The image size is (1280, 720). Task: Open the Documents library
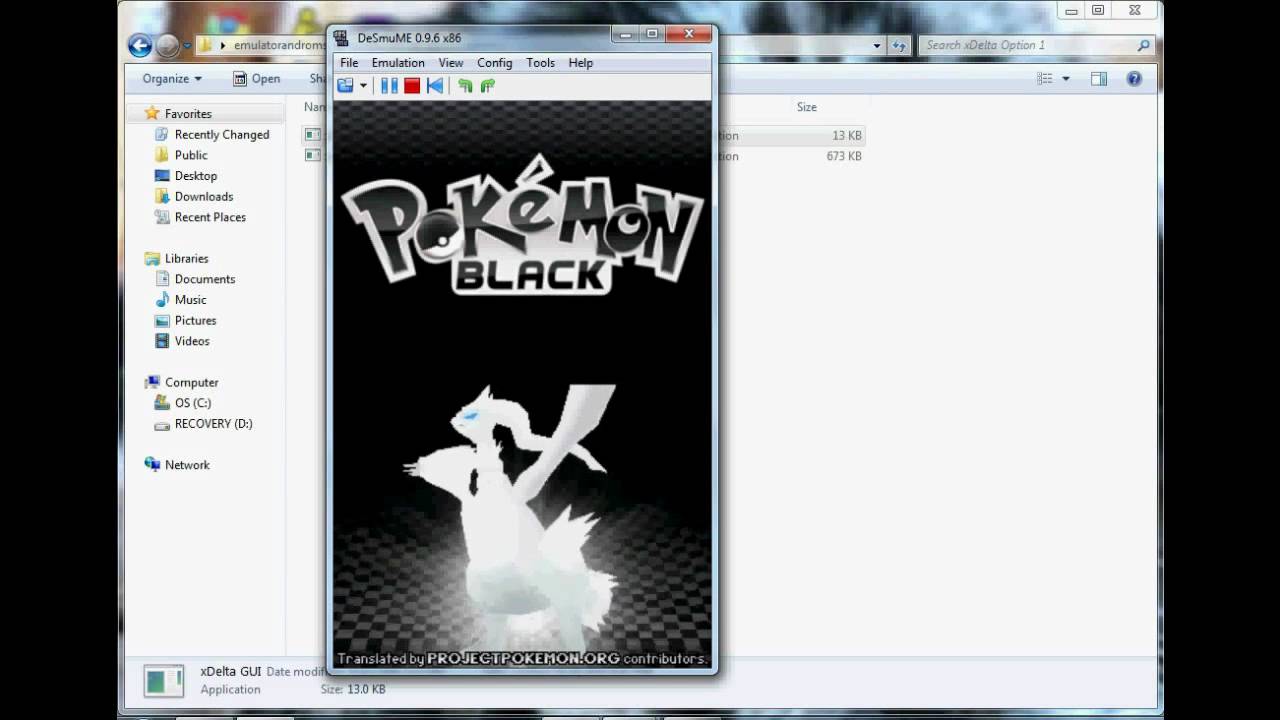(x=204, y=279)
